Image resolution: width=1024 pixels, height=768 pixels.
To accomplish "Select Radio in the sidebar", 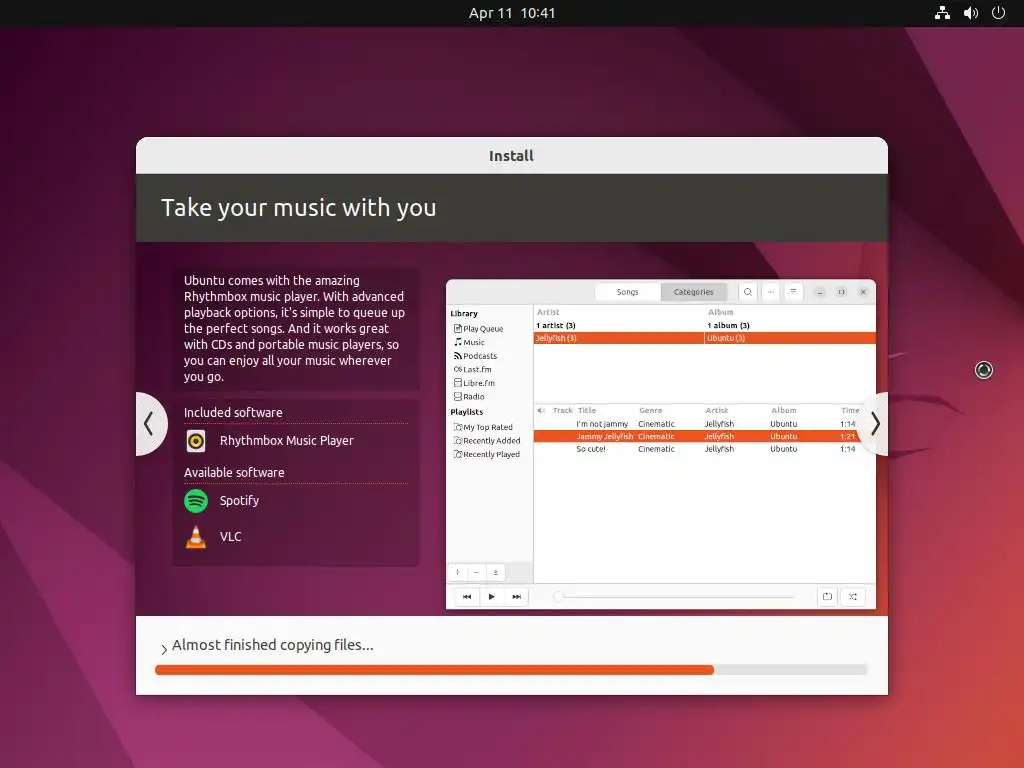I will click(470, 397).
